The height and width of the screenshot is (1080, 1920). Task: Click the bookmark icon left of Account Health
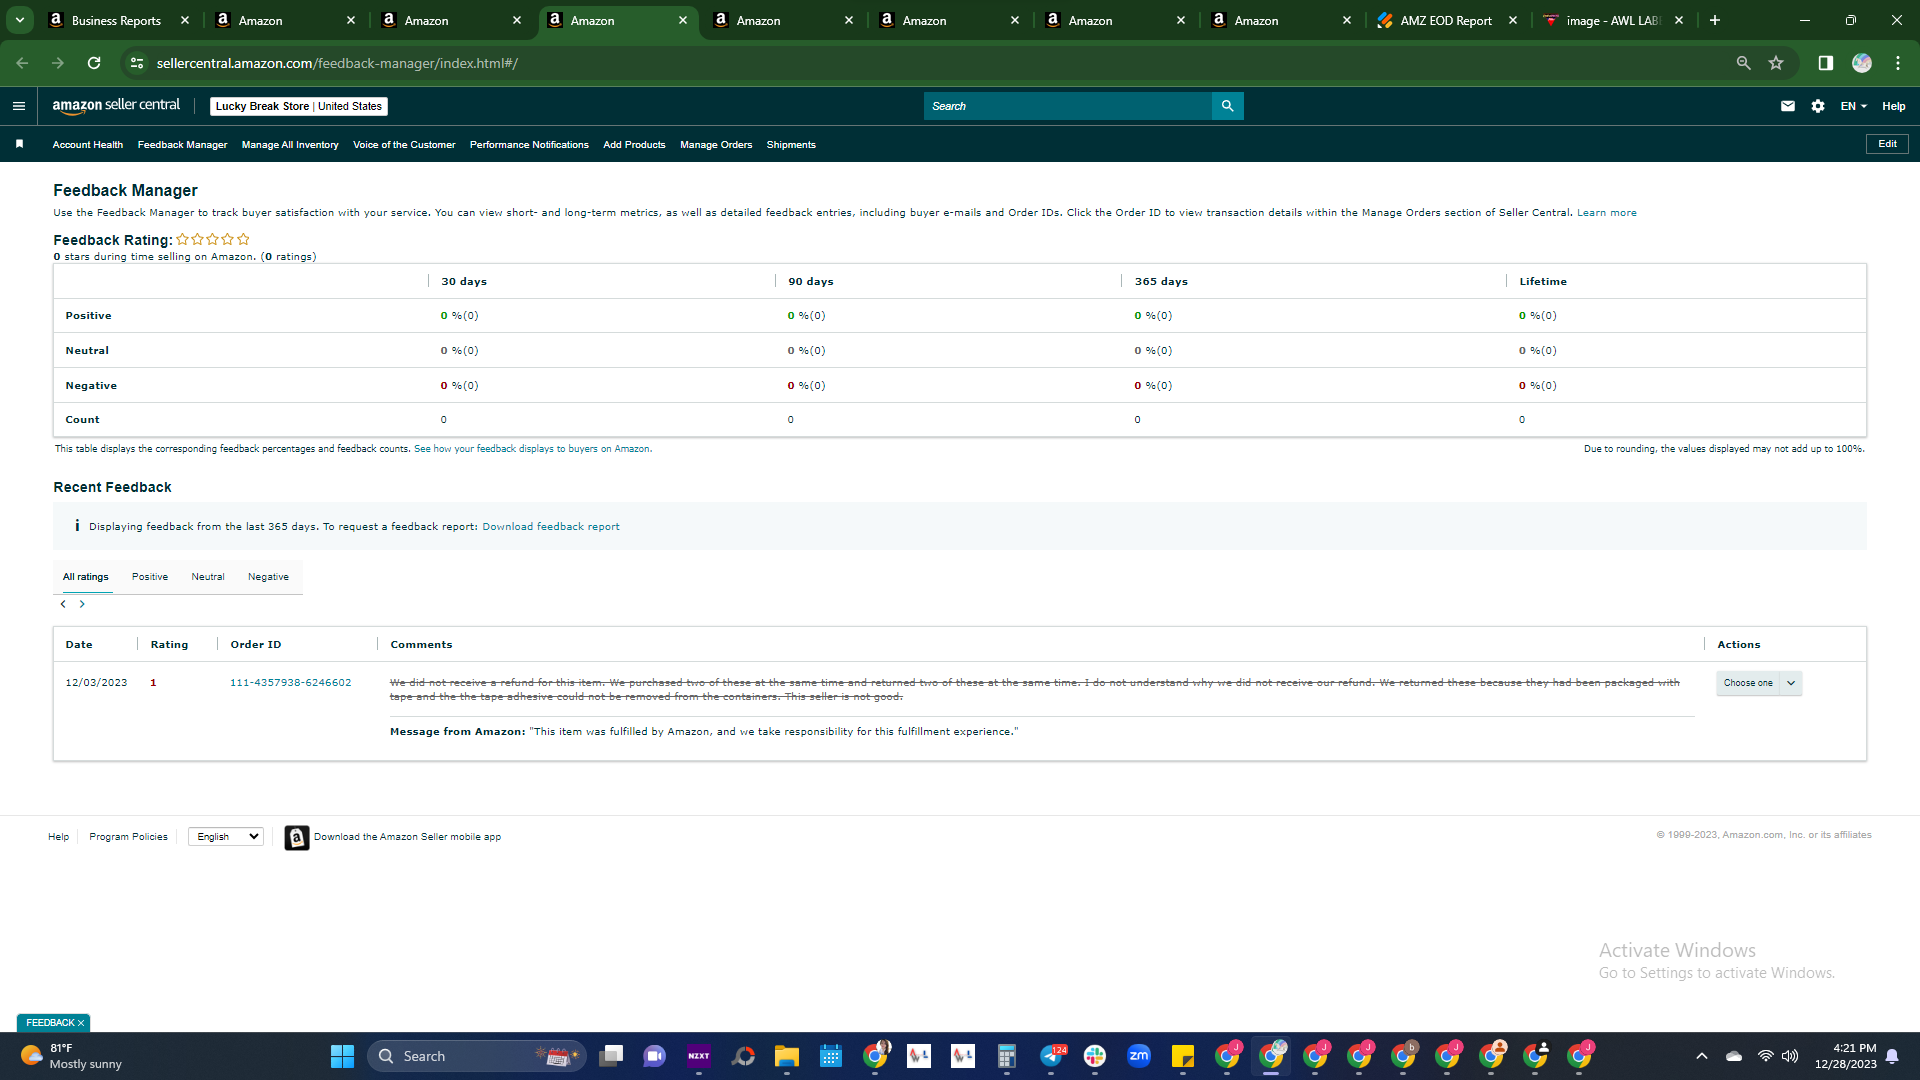pos(19,145)
